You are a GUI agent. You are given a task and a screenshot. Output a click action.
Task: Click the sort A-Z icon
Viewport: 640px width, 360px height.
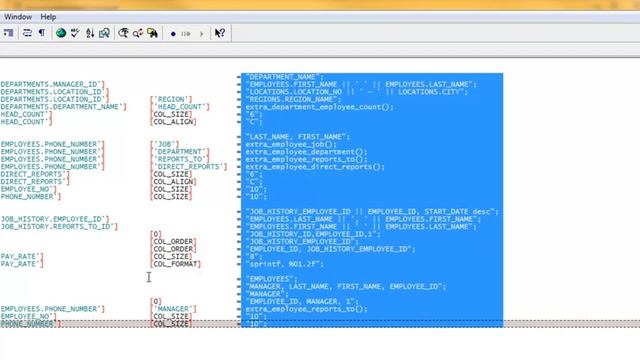90,33
